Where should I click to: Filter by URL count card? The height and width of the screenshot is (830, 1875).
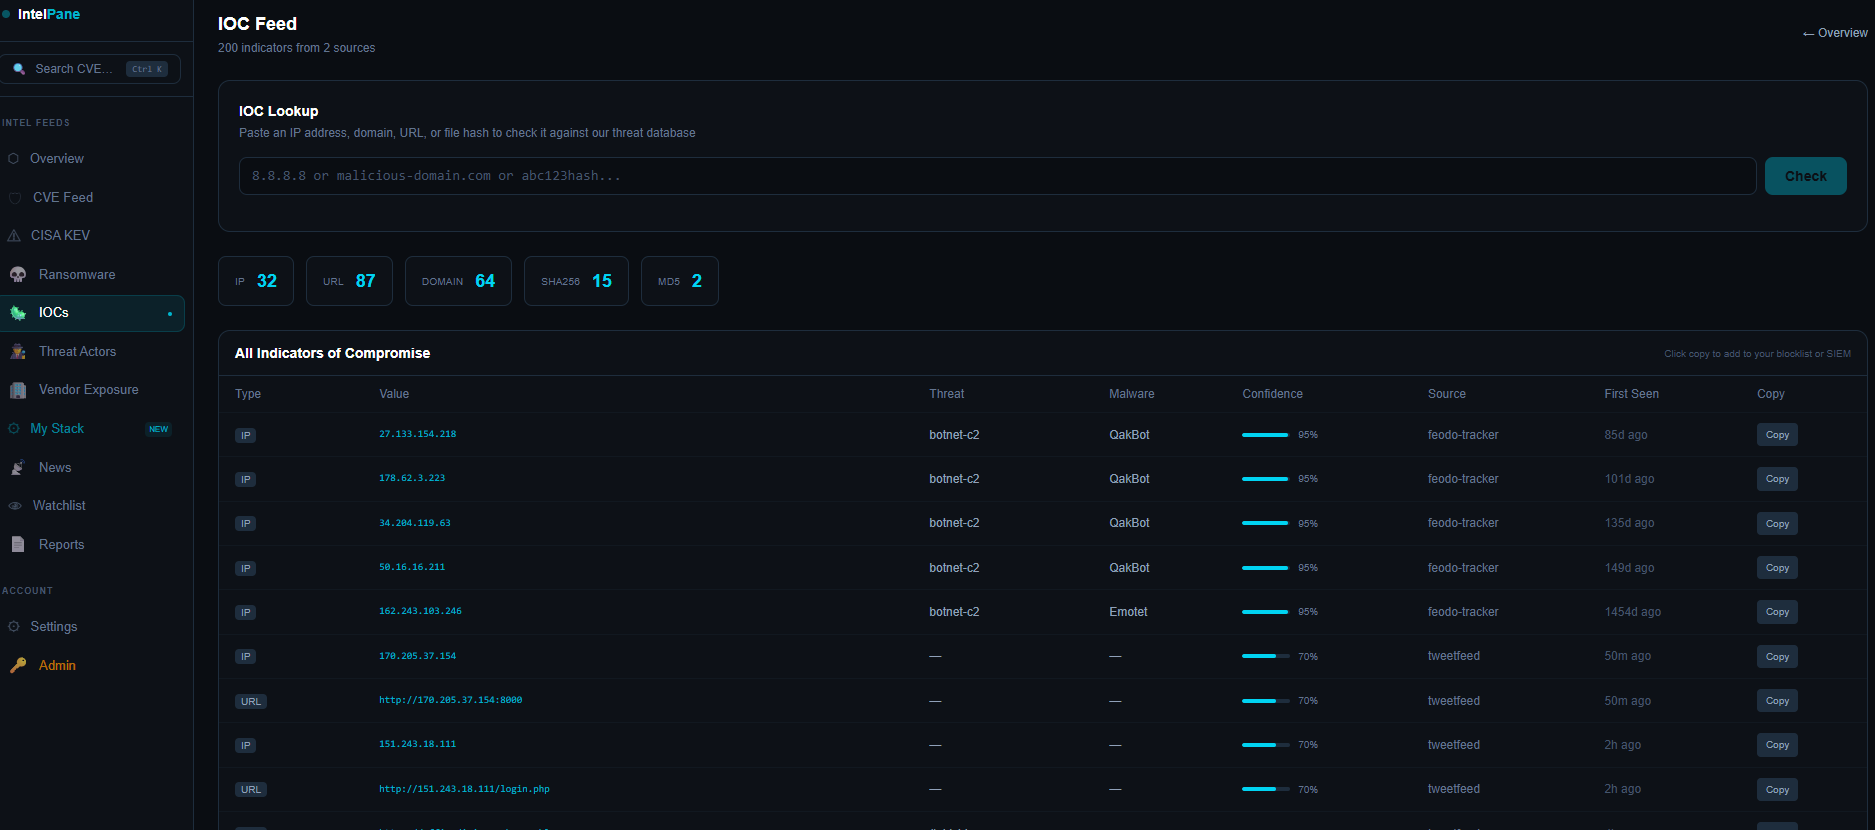tap(349, 281)
